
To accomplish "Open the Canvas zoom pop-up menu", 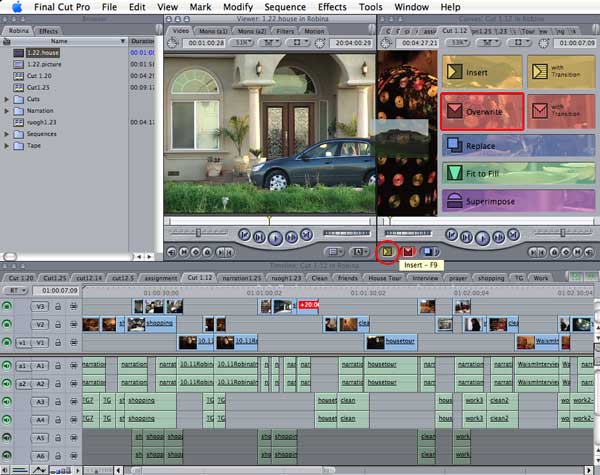I will pyautogui.click(x=458, y=43).
